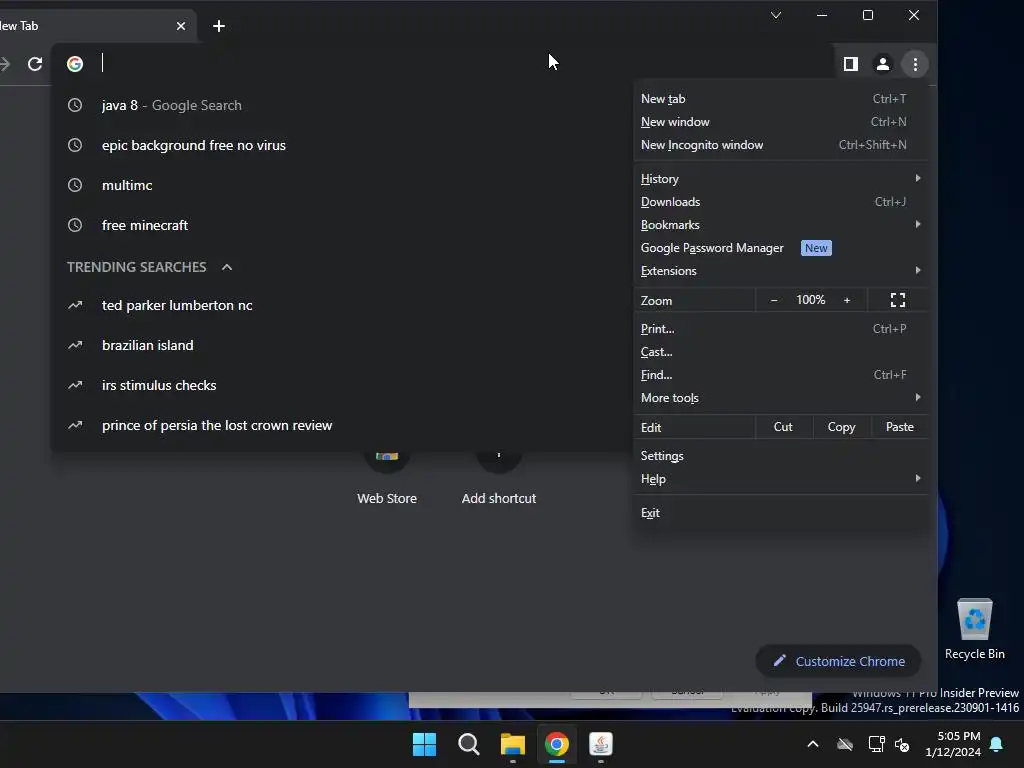Open the profile avatar icon
Viewport: 1024px width, 768px height.
[882, 63]
